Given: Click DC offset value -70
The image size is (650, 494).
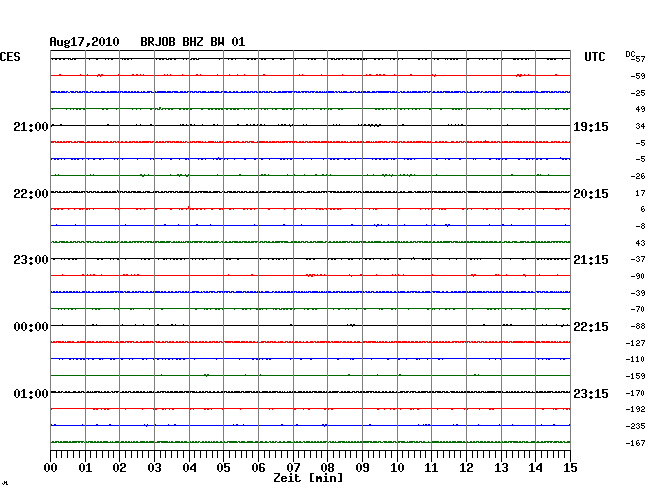Looking at the screenshot, I should (638, 309).
